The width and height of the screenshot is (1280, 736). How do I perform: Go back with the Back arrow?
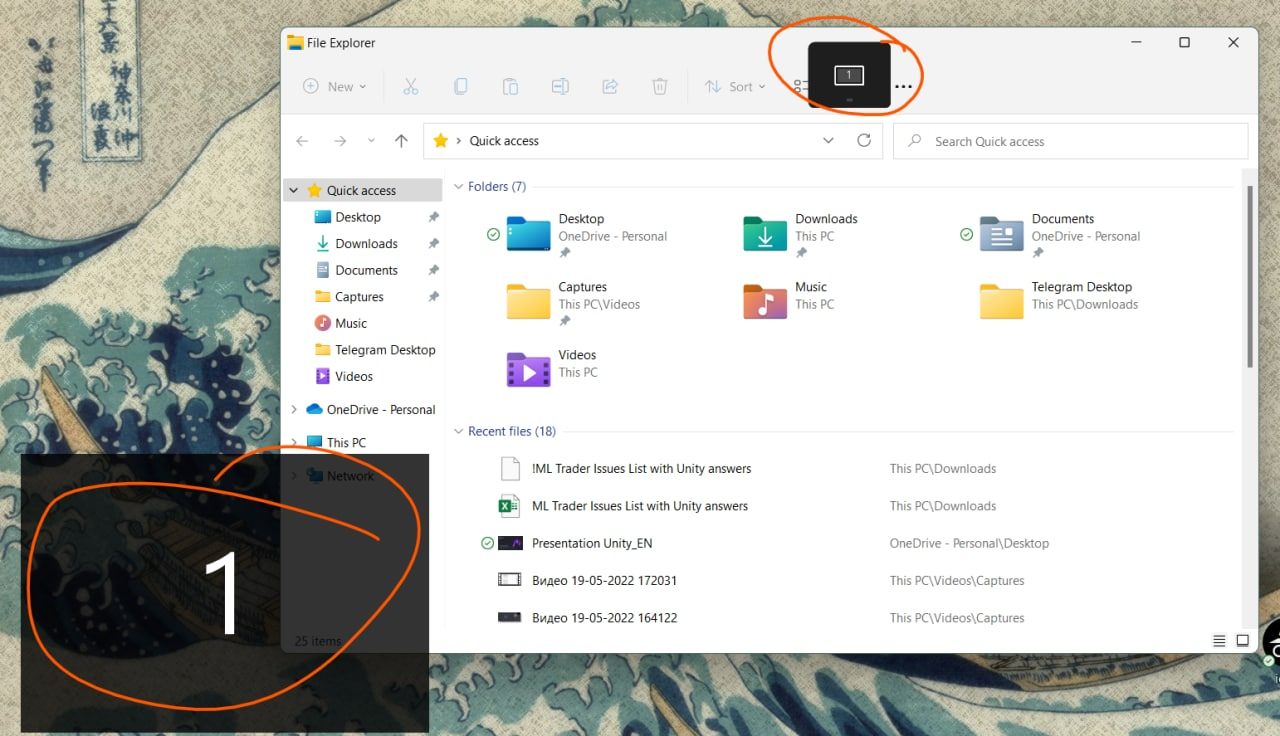tap(303, 141)
